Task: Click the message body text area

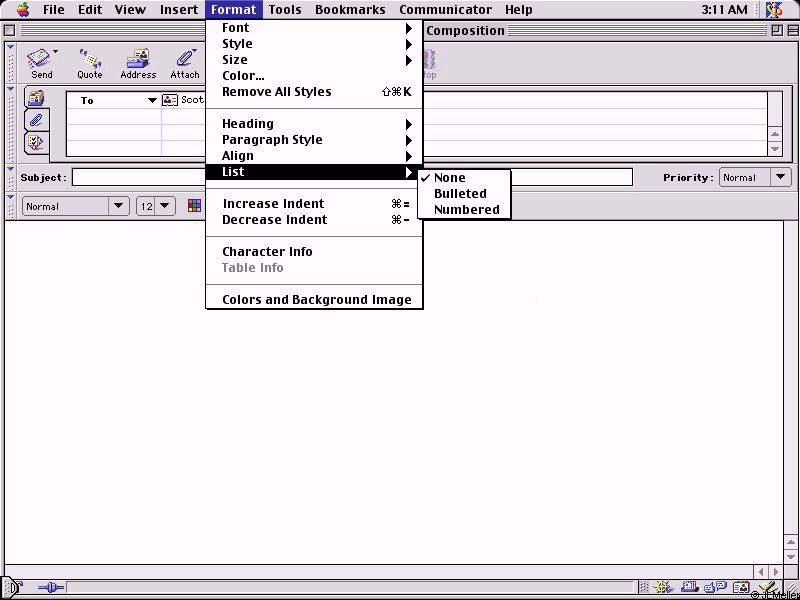Action: pyautogui.click(x=393, y=392)
